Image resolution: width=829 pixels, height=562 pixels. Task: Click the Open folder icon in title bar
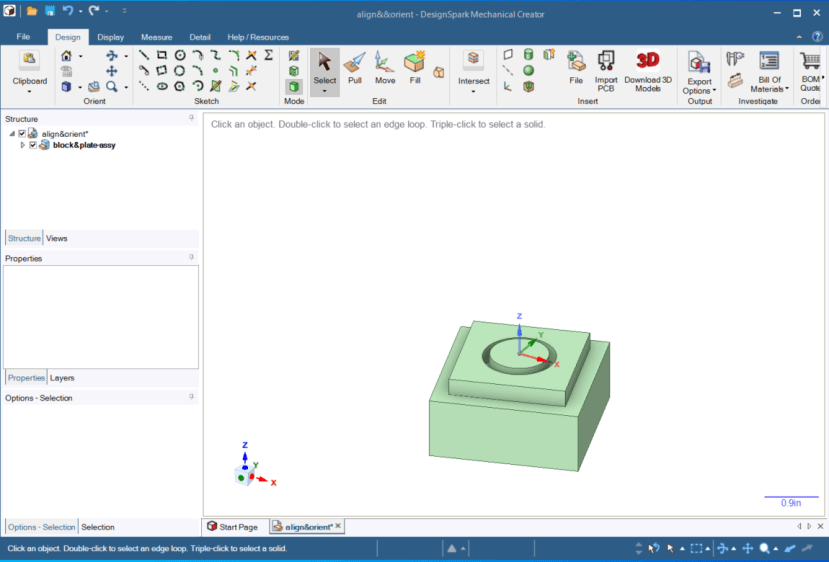point(32,11)
